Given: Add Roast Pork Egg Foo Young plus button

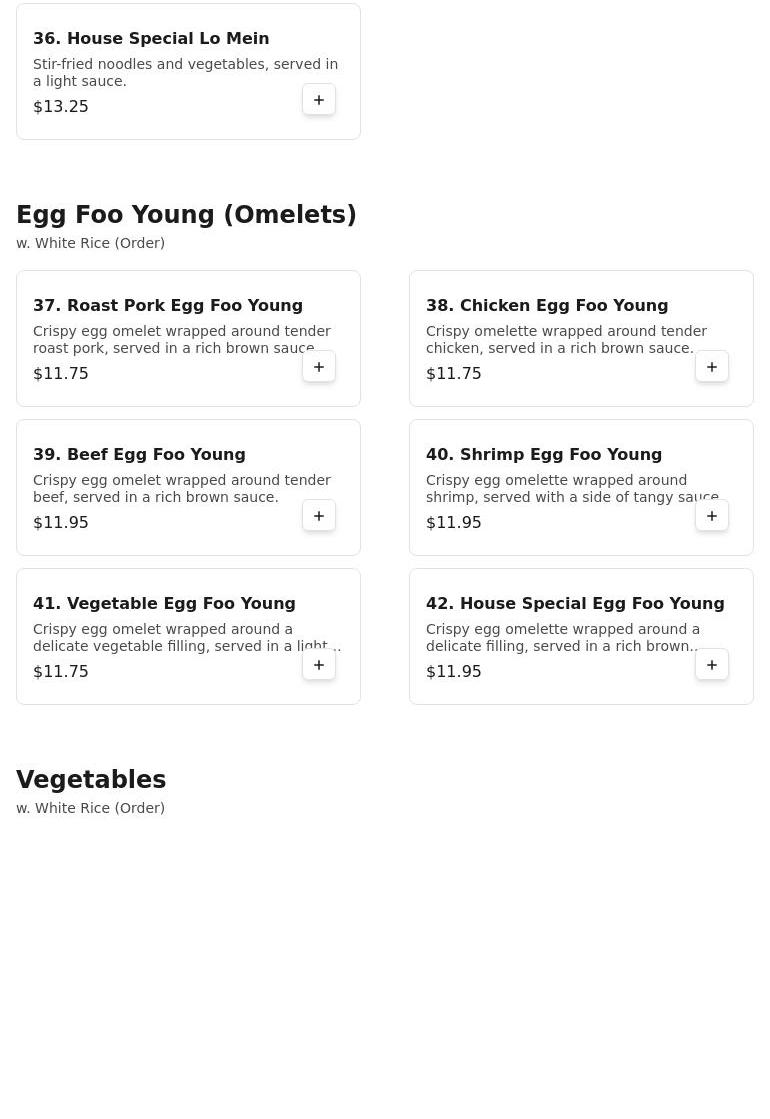Looking at the screenshot, I should pyautogui.click(x=319, y=367).
